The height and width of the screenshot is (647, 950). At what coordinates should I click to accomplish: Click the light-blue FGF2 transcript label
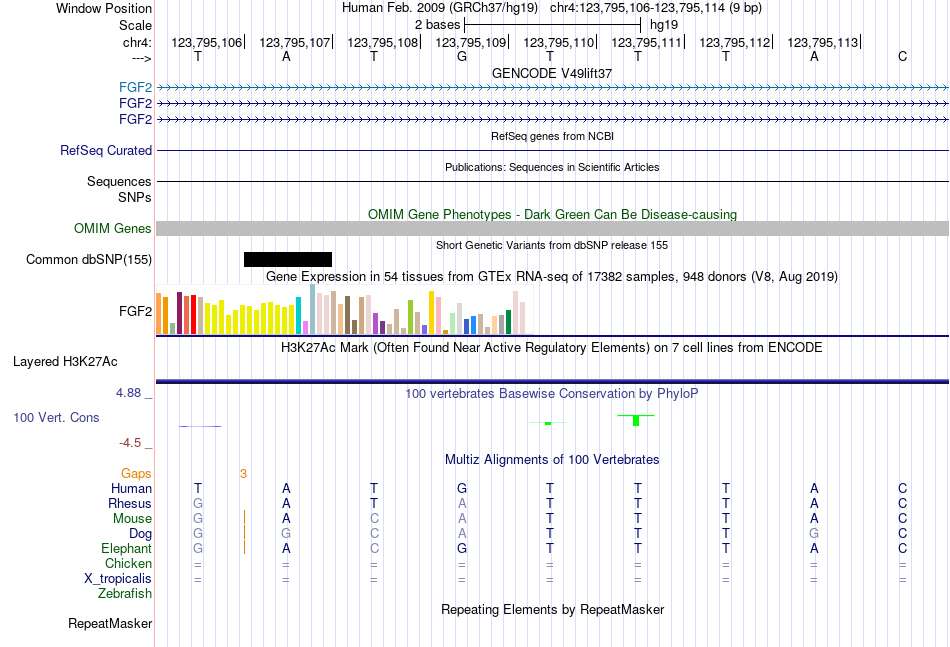(135, 87)
